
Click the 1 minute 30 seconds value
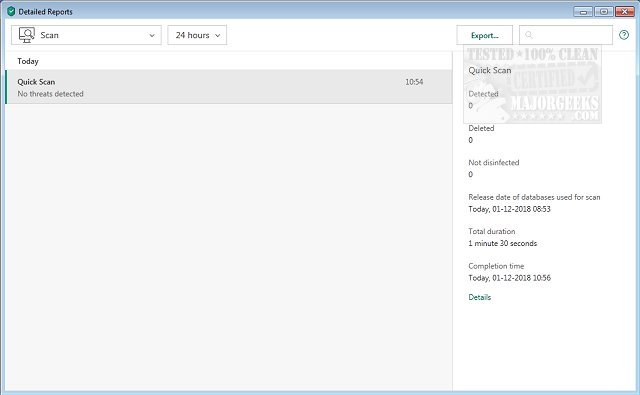pyautogui.click(x=502, y=243)
